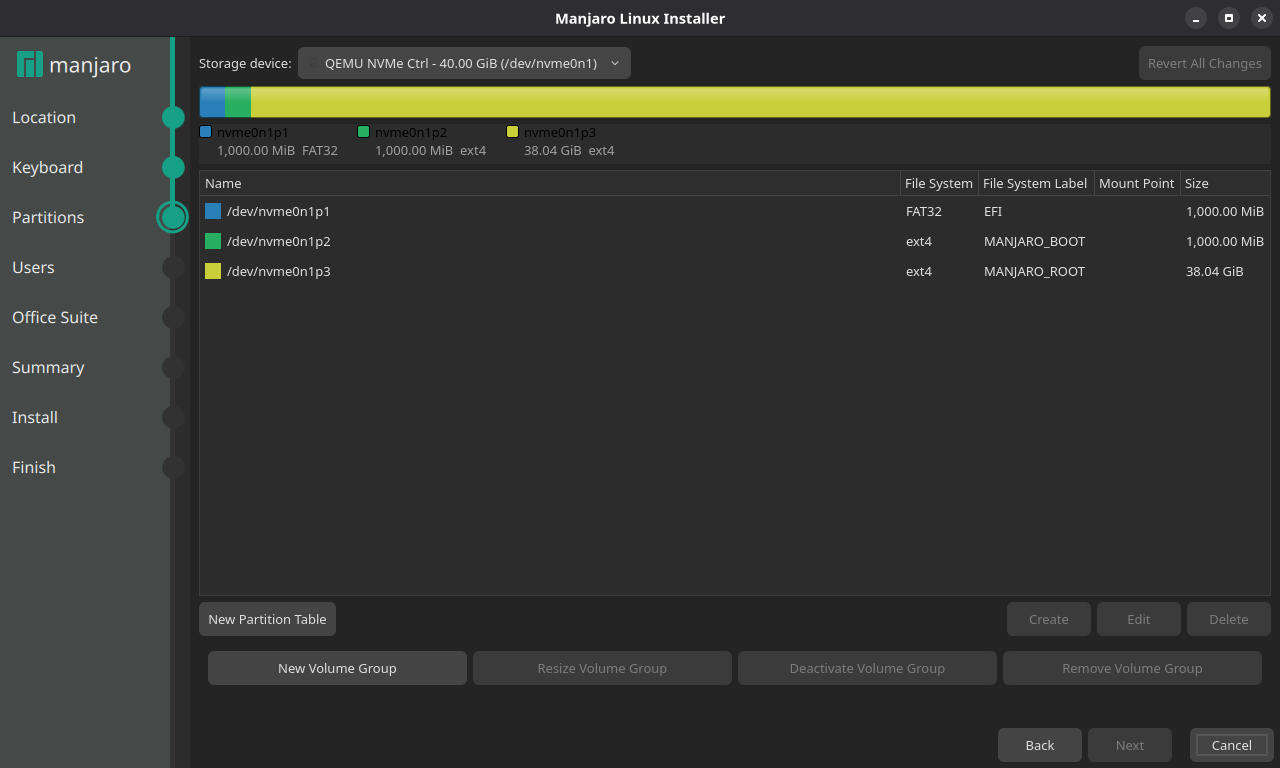The image size is (1280, 768).
Task: Click the yellow nvme0n1p3 segment in partition bar
Action: coord(760,102)
